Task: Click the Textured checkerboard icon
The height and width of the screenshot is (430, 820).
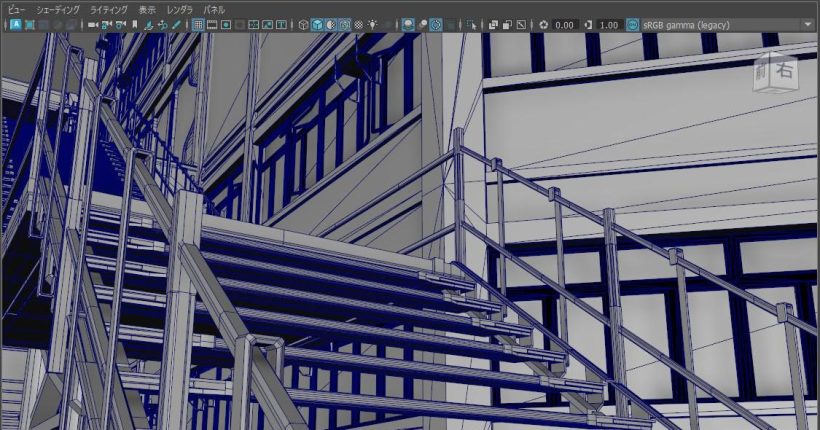Action: point(359,25)
